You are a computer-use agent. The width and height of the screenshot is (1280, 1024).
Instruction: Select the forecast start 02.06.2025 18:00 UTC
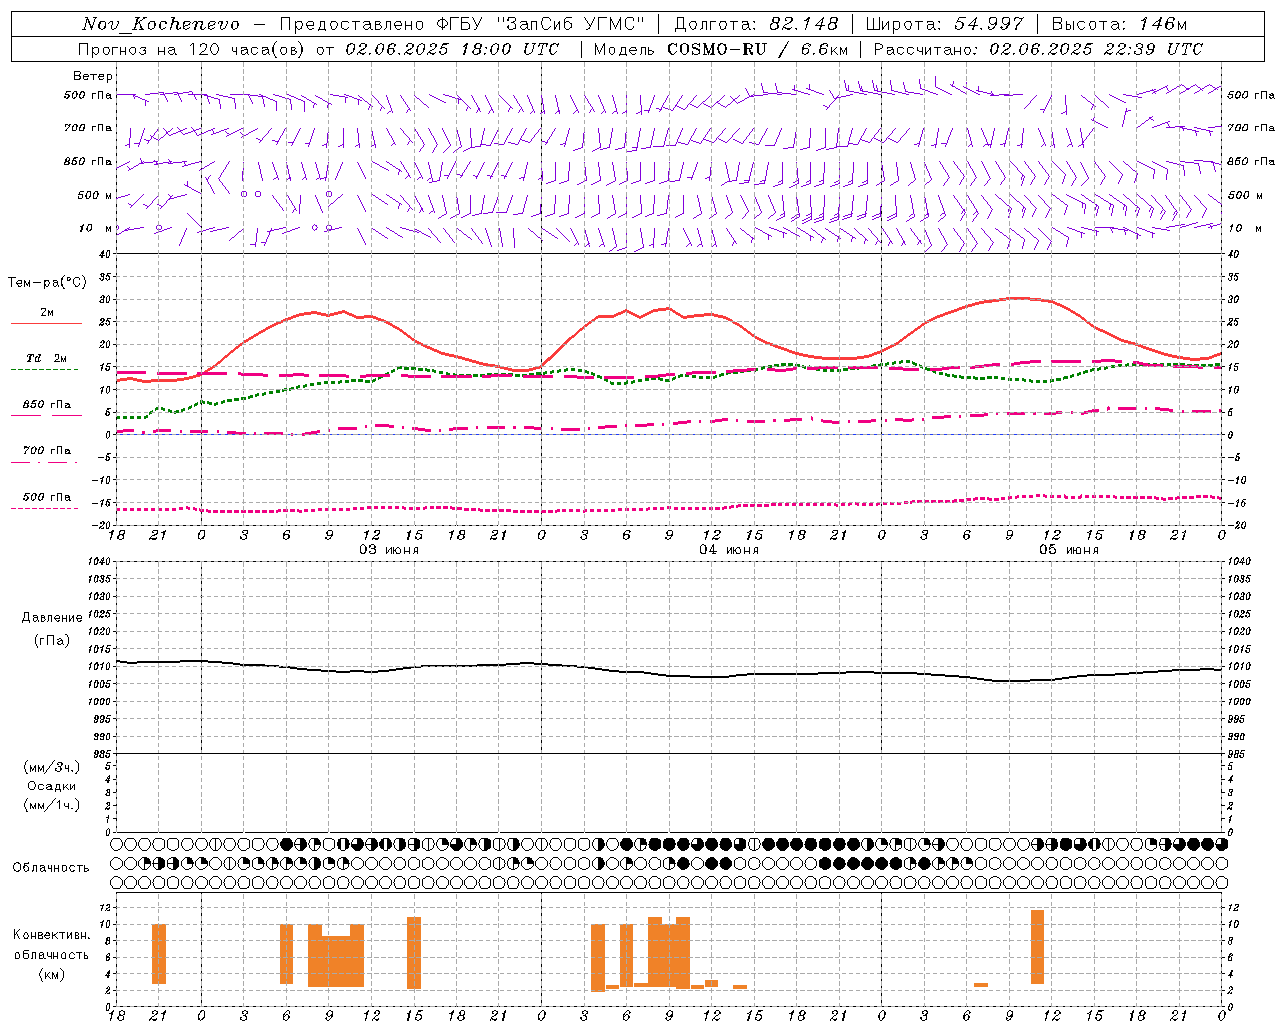click(452, 49)
